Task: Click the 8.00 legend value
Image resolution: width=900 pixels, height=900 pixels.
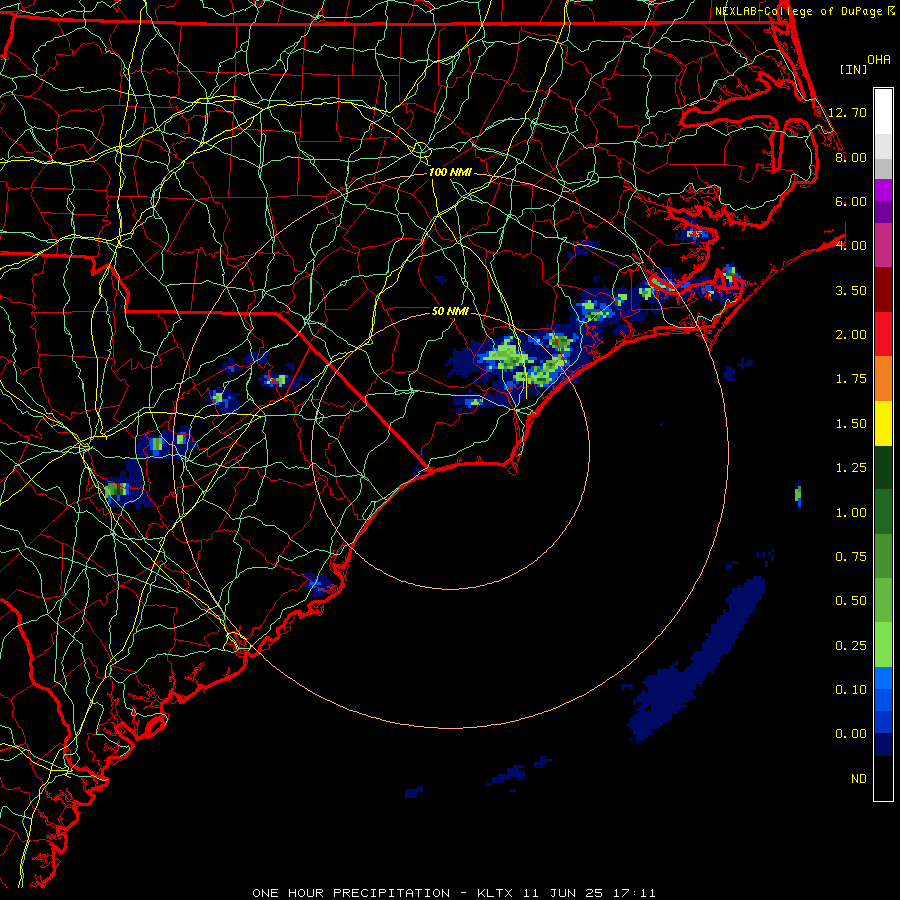Action: pyautogui.click(x=851, y=157)
